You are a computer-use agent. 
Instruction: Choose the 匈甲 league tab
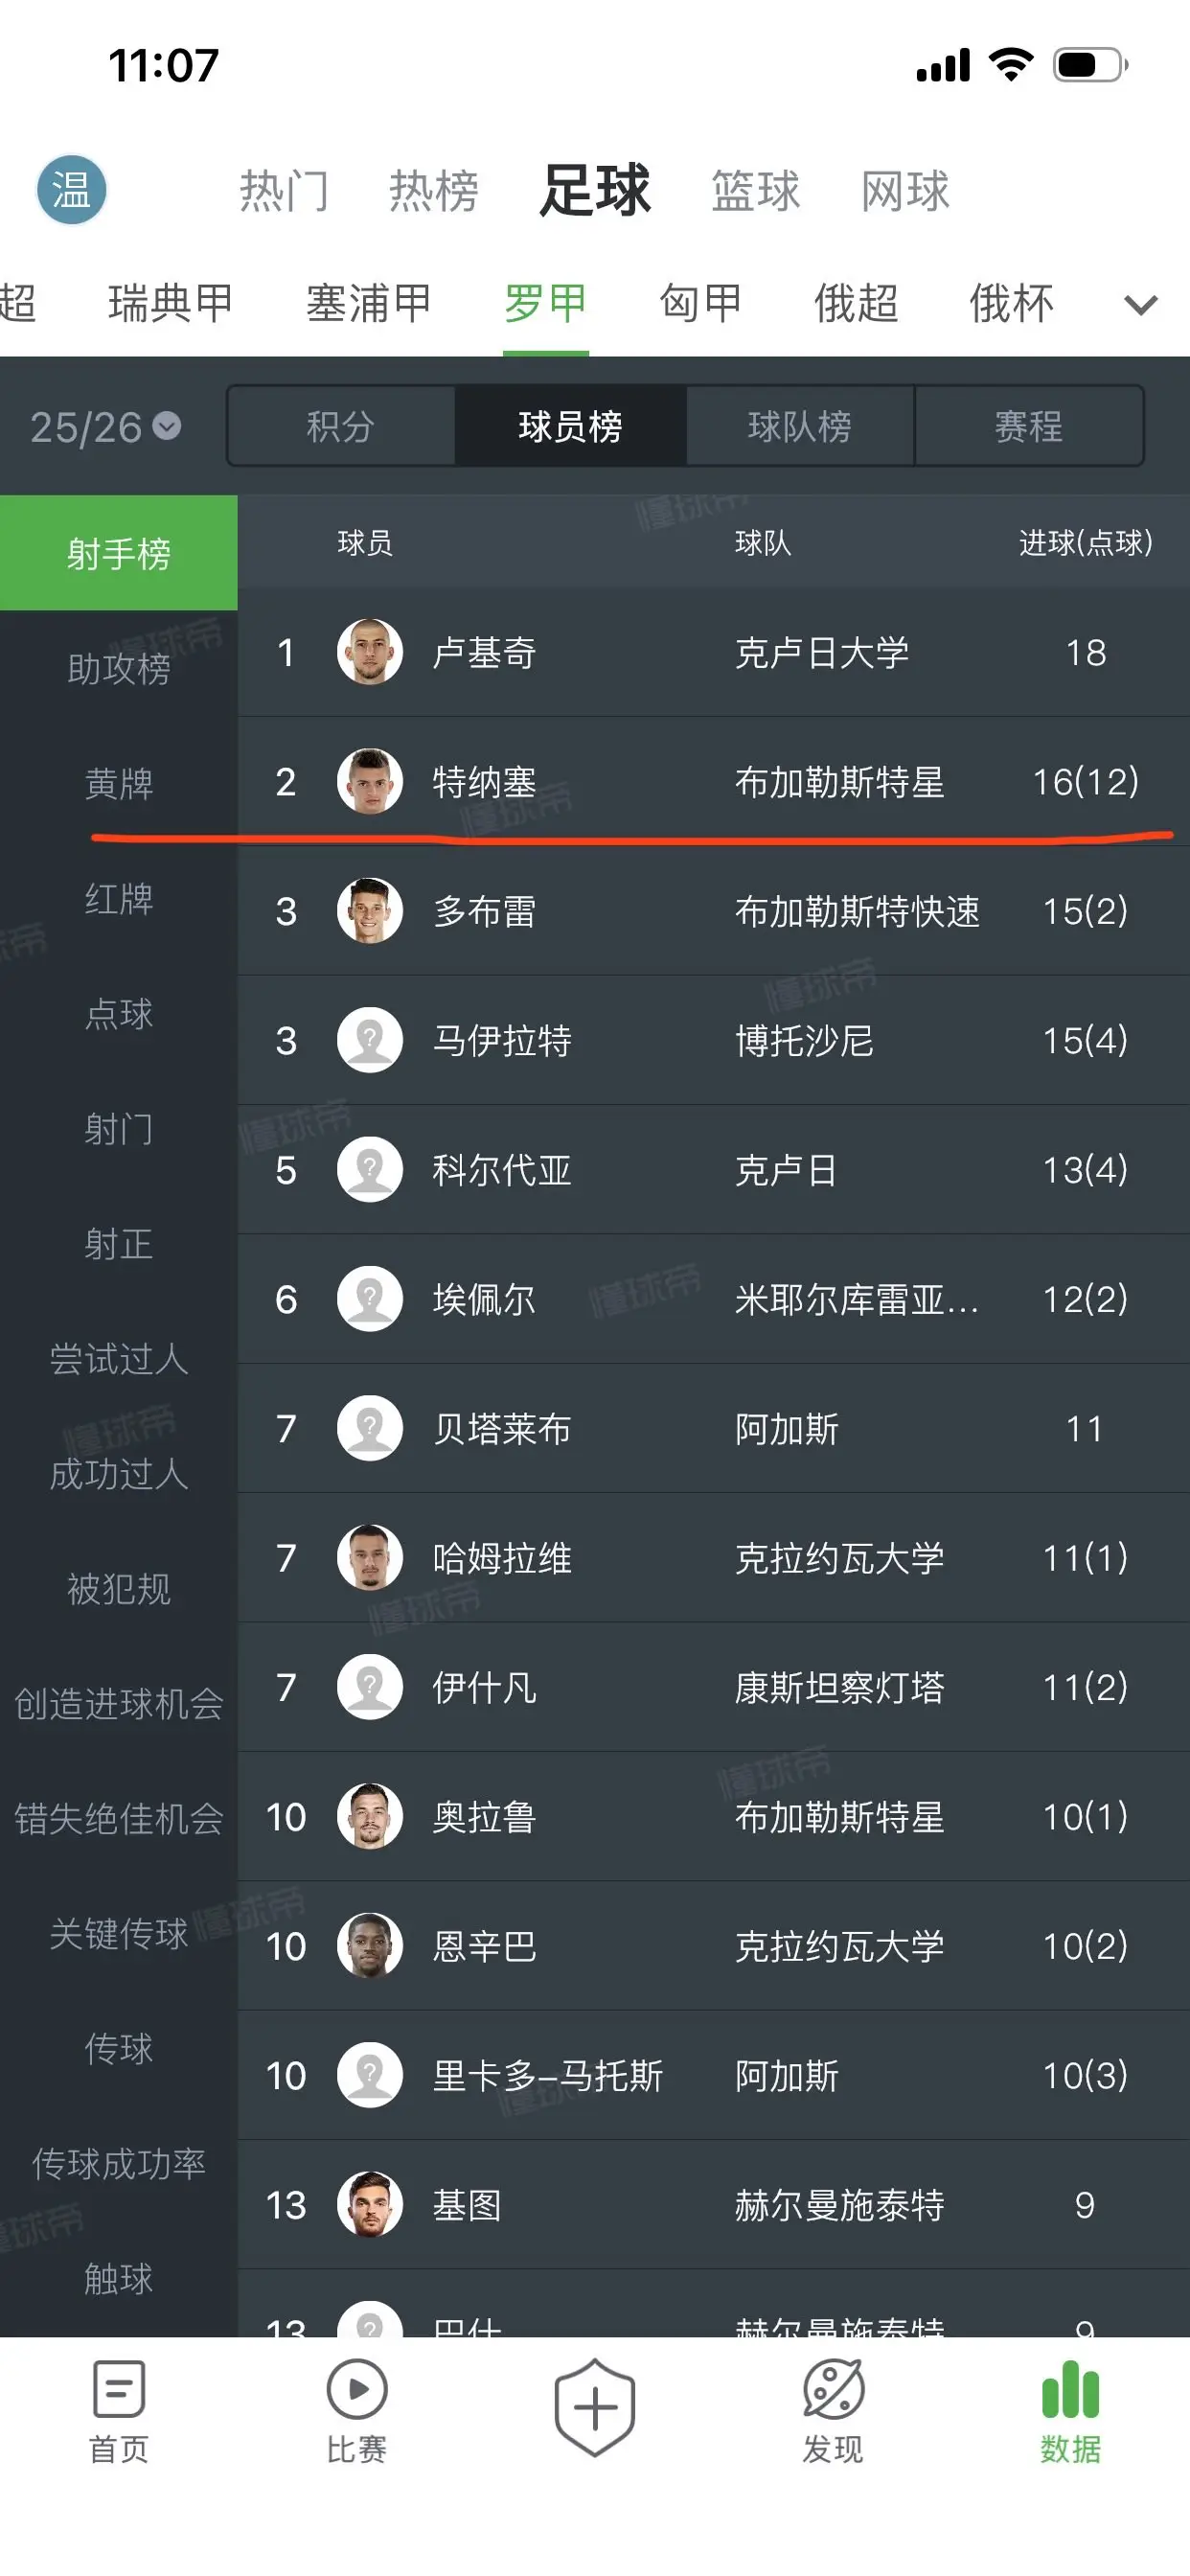tap(701, 303)
